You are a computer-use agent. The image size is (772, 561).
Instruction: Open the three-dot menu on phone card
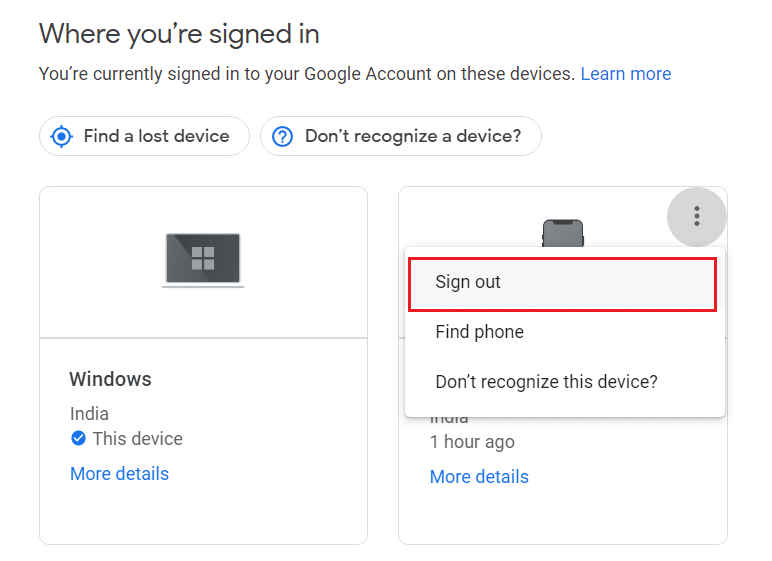[x=696, y=217]
